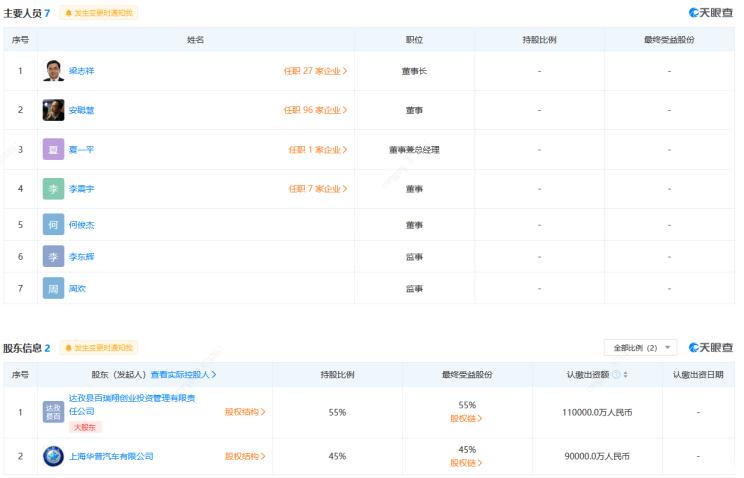Click 梁志祥's profile photo
744x478 pixels.
click(53, 71)
